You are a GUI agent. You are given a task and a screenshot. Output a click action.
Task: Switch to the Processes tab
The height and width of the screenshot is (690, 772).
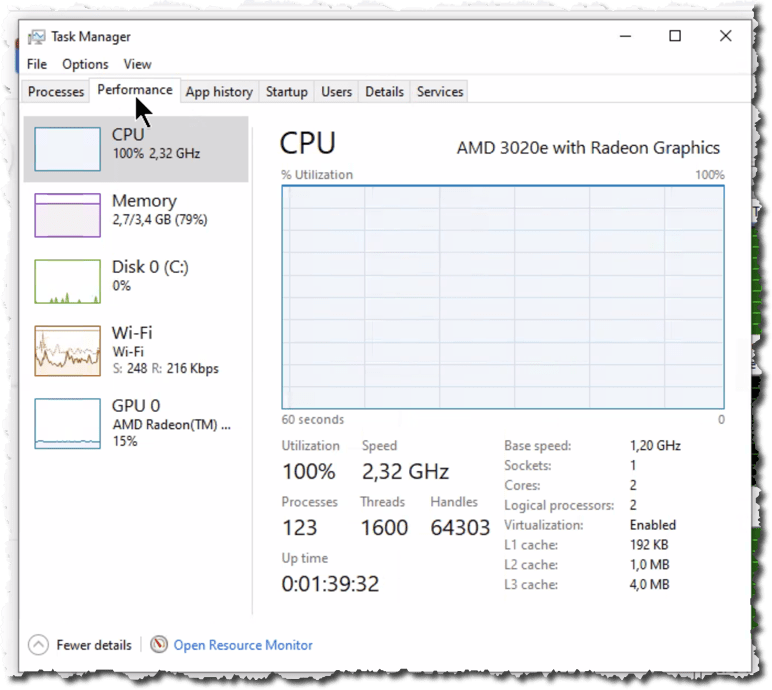(x=56, y=92)
